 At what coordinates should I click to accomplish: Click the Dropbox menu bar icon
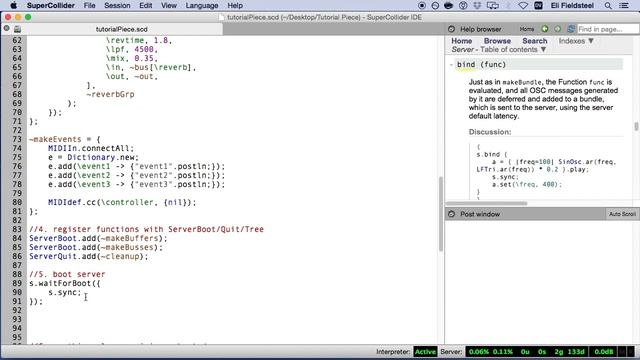tap(477, 5)
